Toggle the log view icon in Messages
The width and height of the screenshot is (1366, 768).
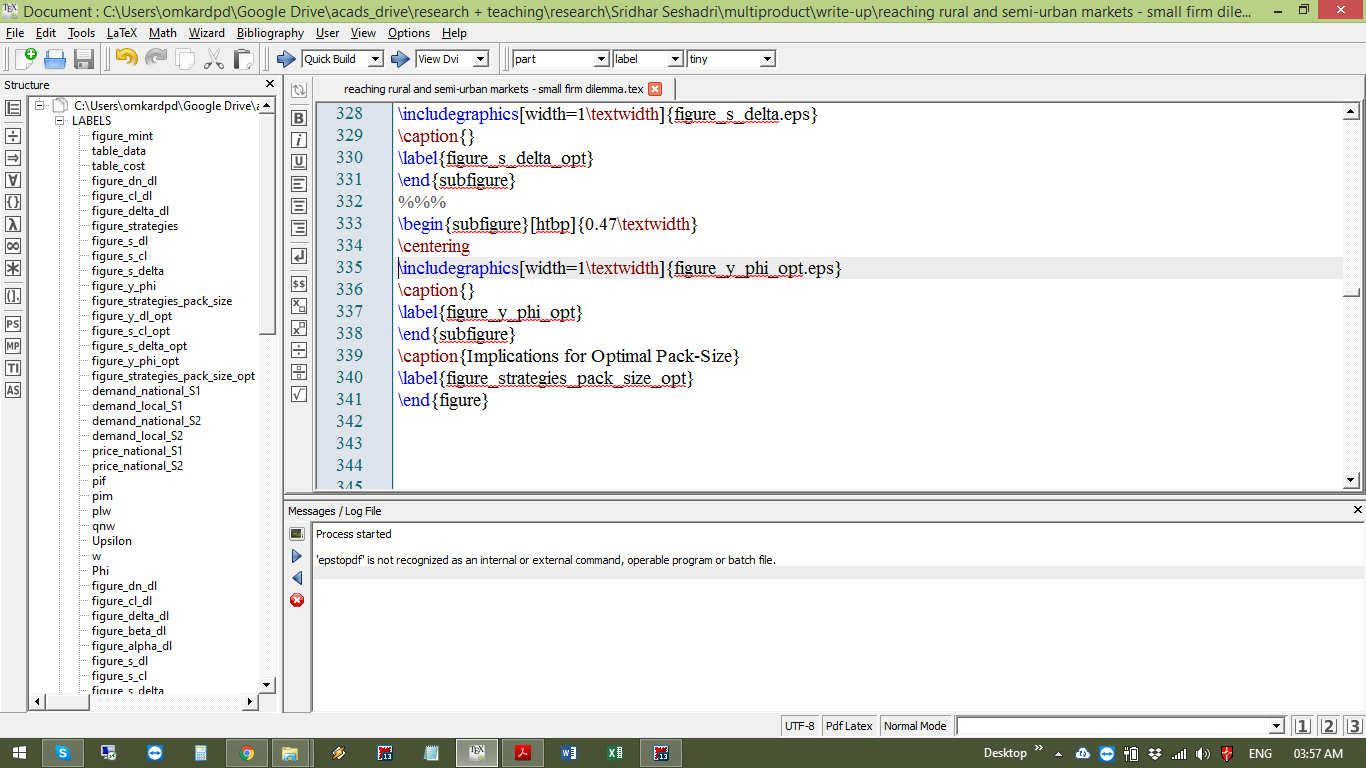point(297,534)
